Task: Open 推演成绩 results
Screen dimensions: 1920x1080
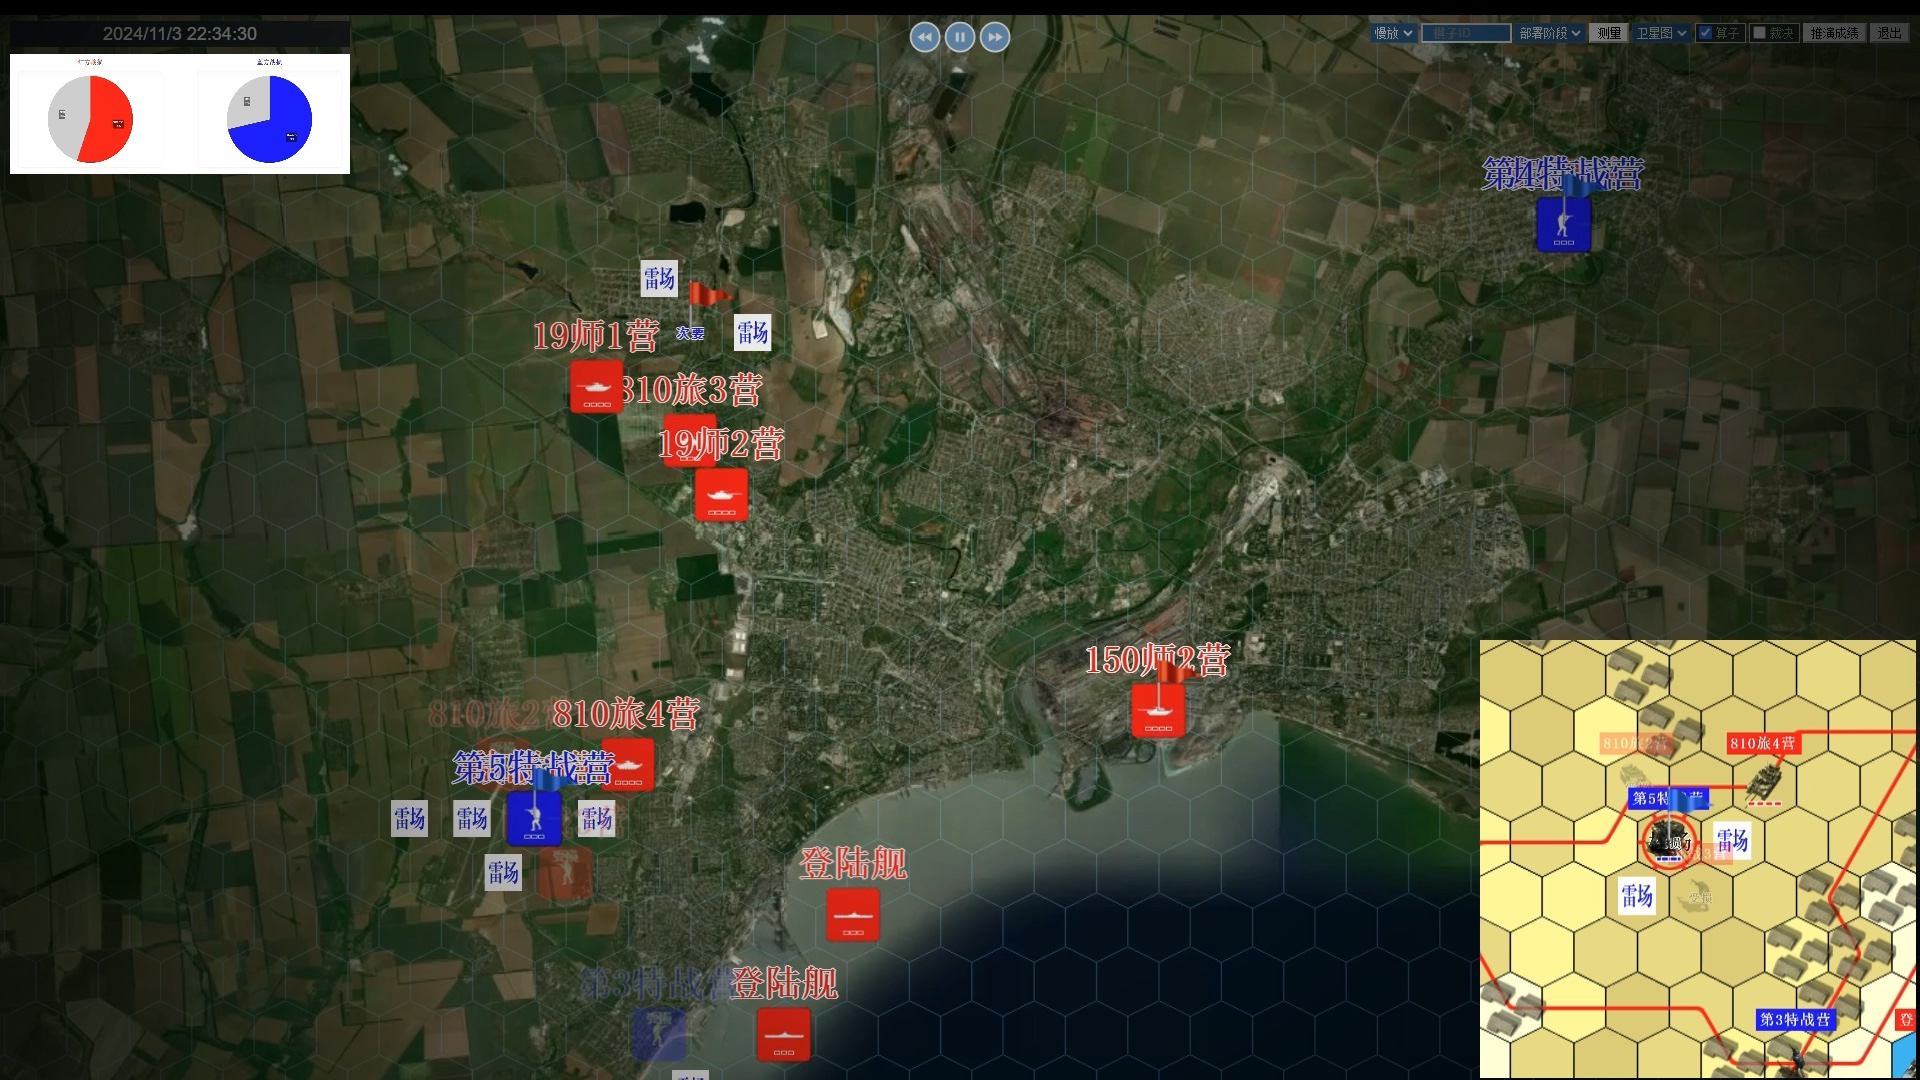Action: pos(1834,33)
